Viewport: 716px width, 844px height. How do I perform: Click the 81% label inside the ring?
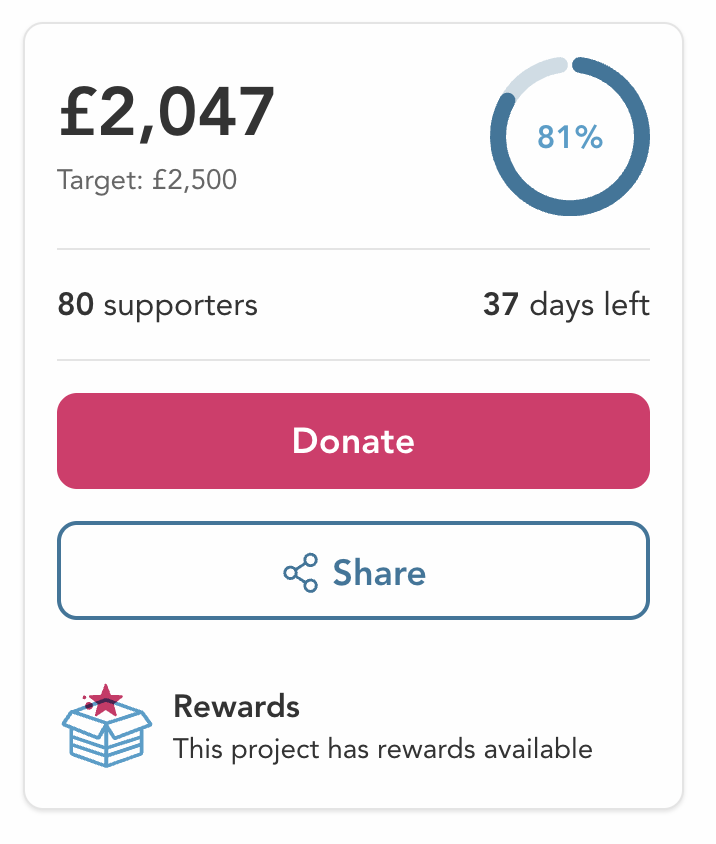(x=570, y=137)
